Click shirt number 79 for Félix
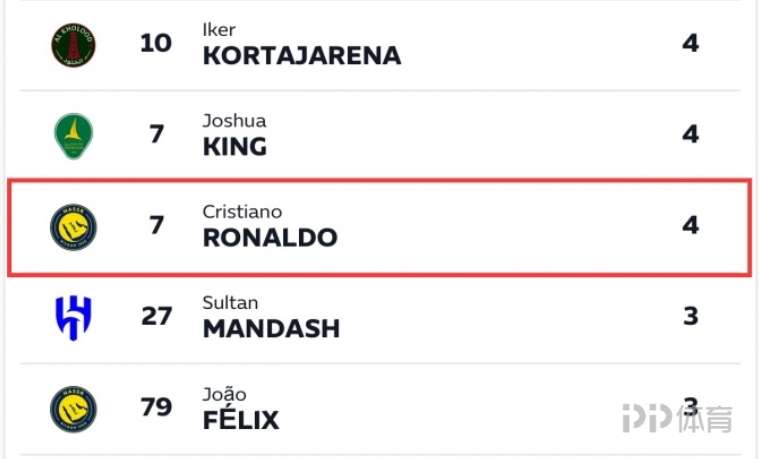Screen dimensions: 759x459 [156, 407]
